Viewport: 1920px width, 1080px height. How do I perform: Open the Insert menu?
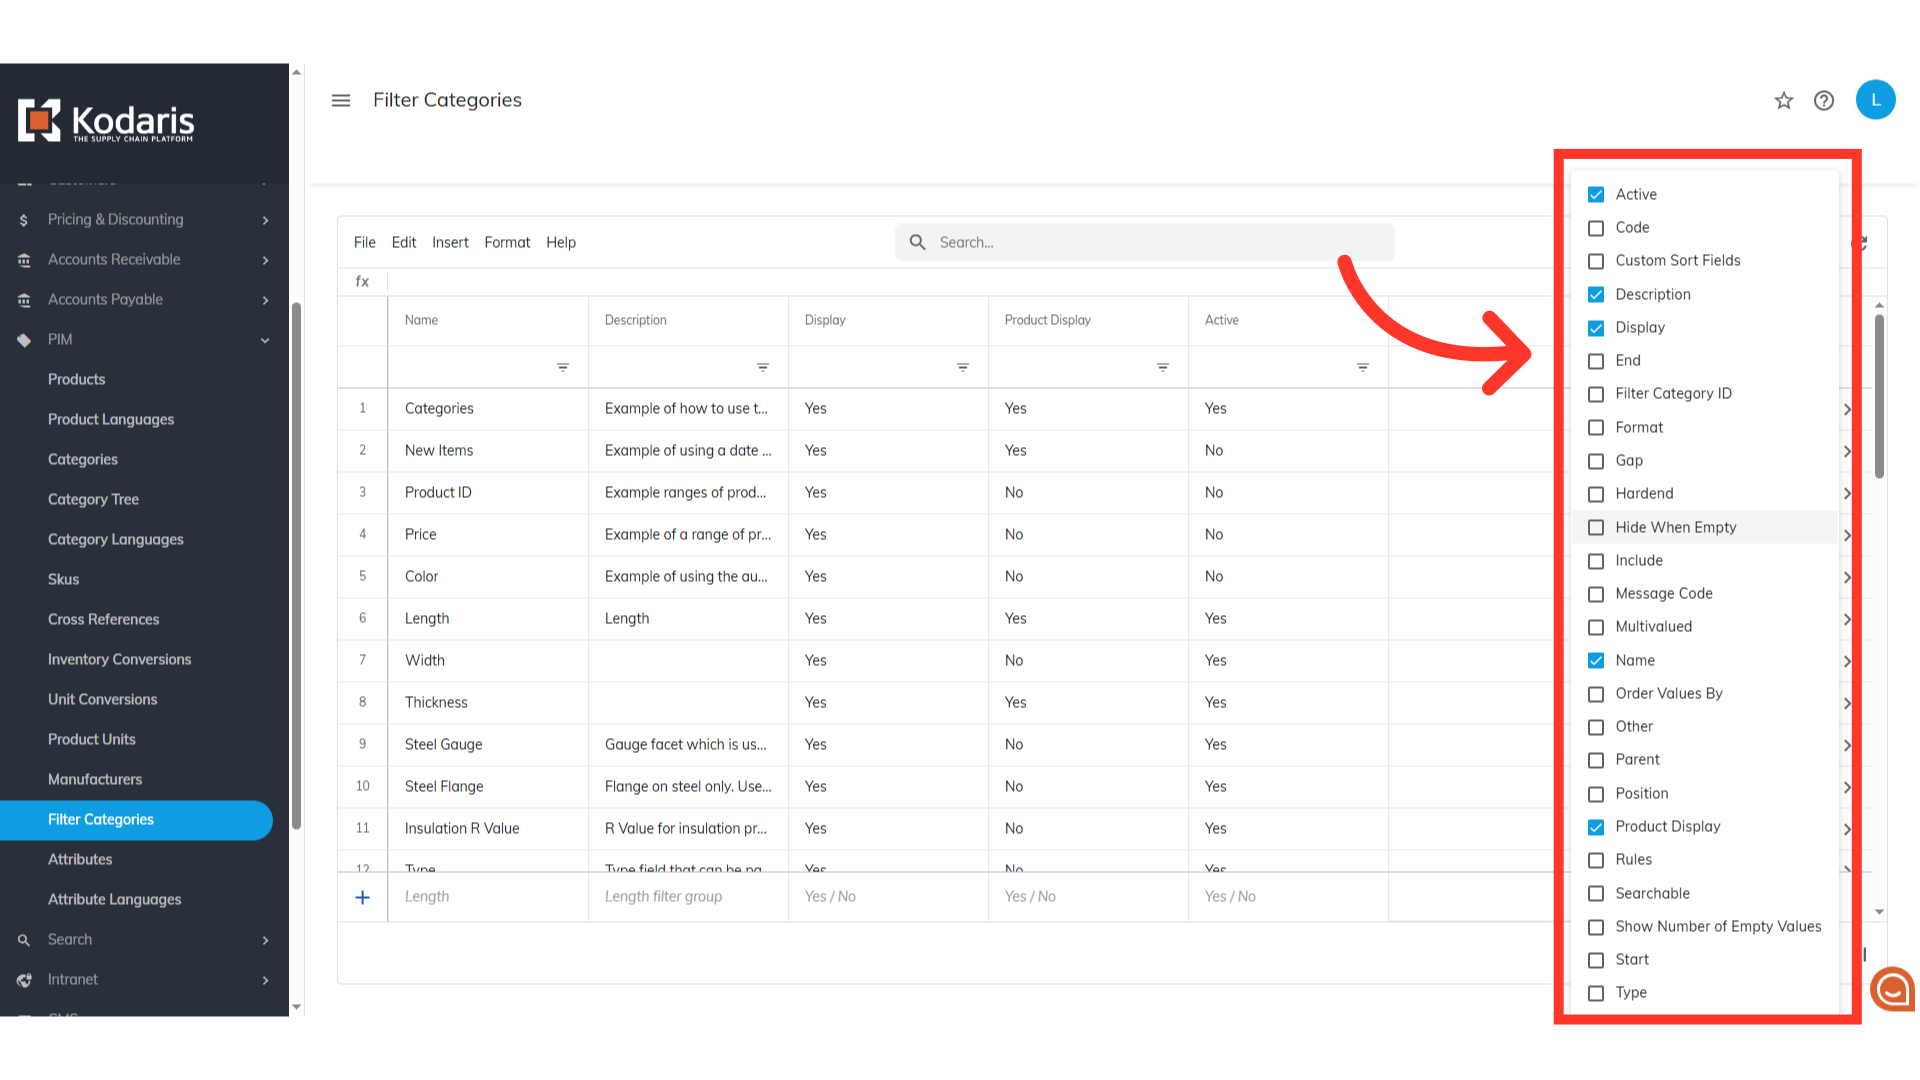click(450, 243)
